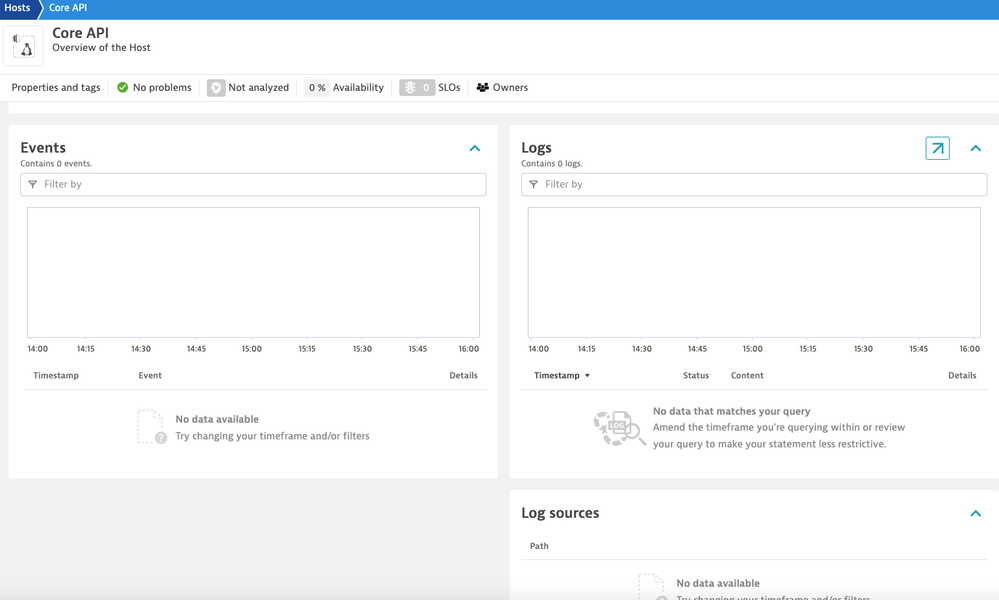Click the green No problems checkmark icon

123,88
